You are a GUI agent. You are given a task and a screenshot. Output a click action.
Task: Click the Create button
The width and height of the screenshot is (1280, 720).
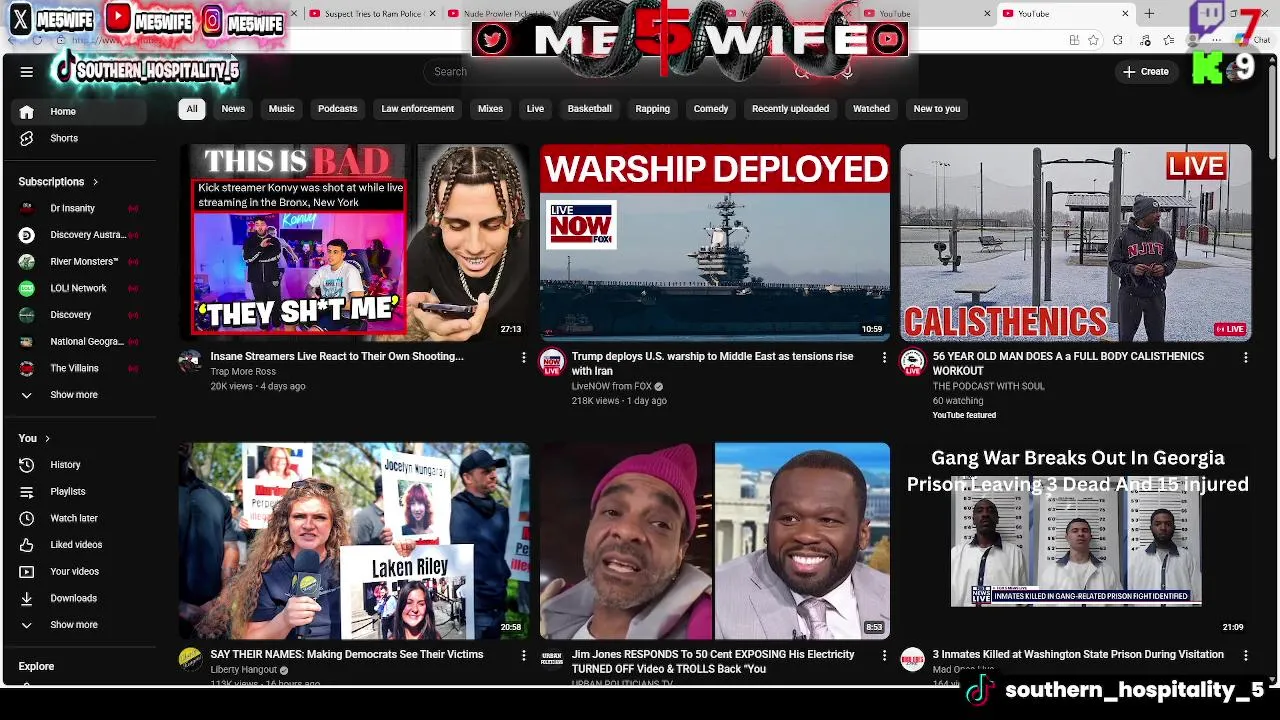(1146, 71)
